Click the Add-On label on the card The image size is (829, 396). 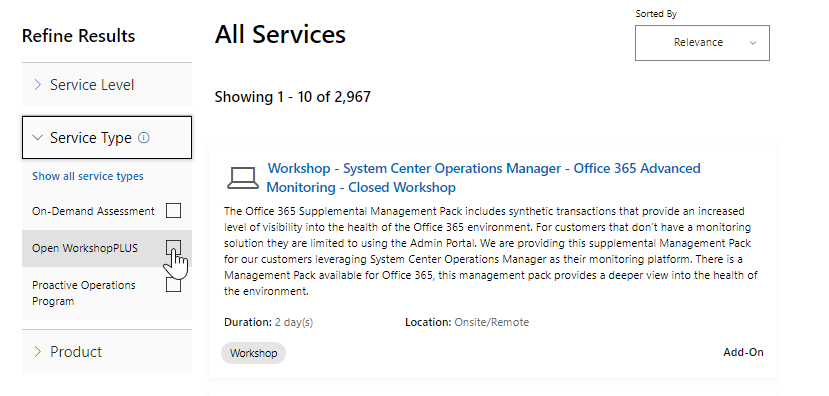tap(743, 352)
